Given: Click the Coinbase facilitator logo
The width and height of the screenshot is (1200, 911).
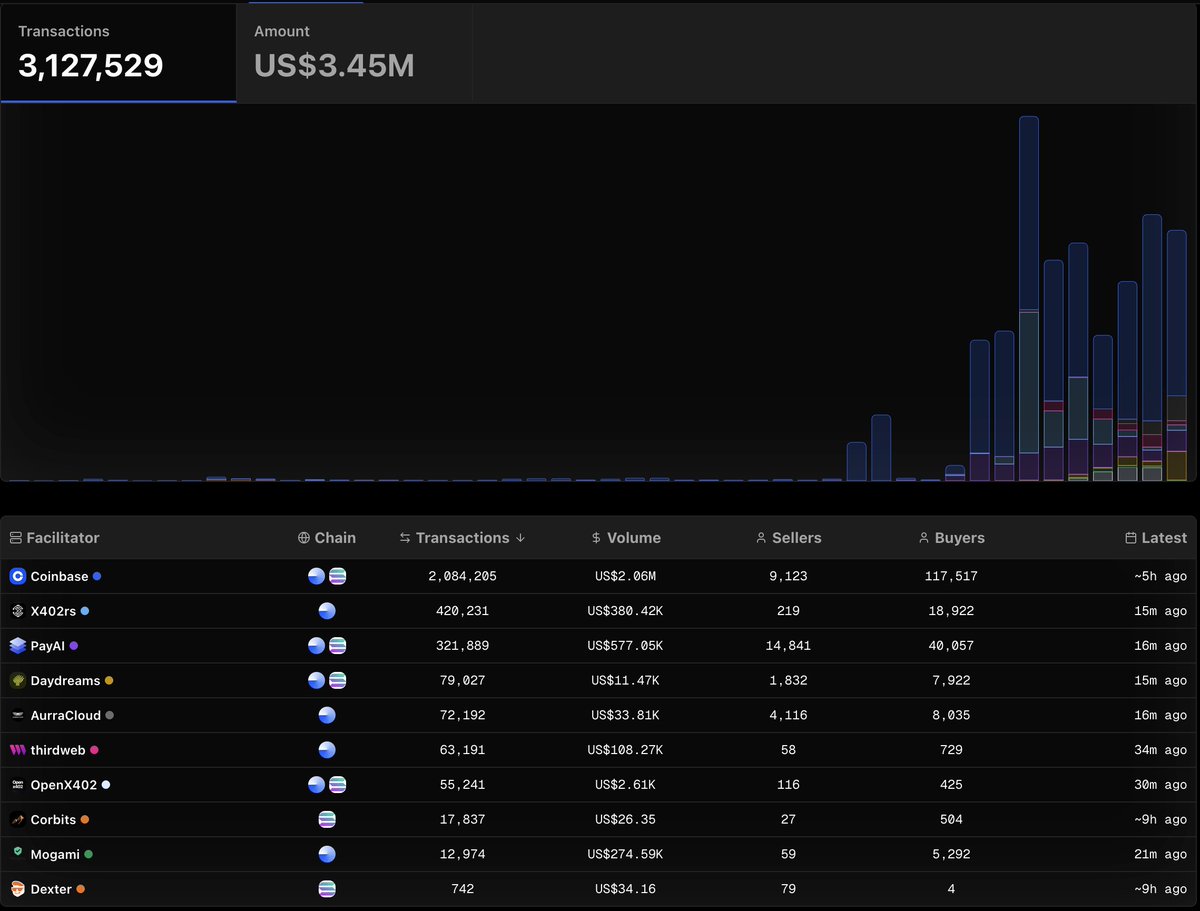Looking at the screenshot, I should point(17,576).
